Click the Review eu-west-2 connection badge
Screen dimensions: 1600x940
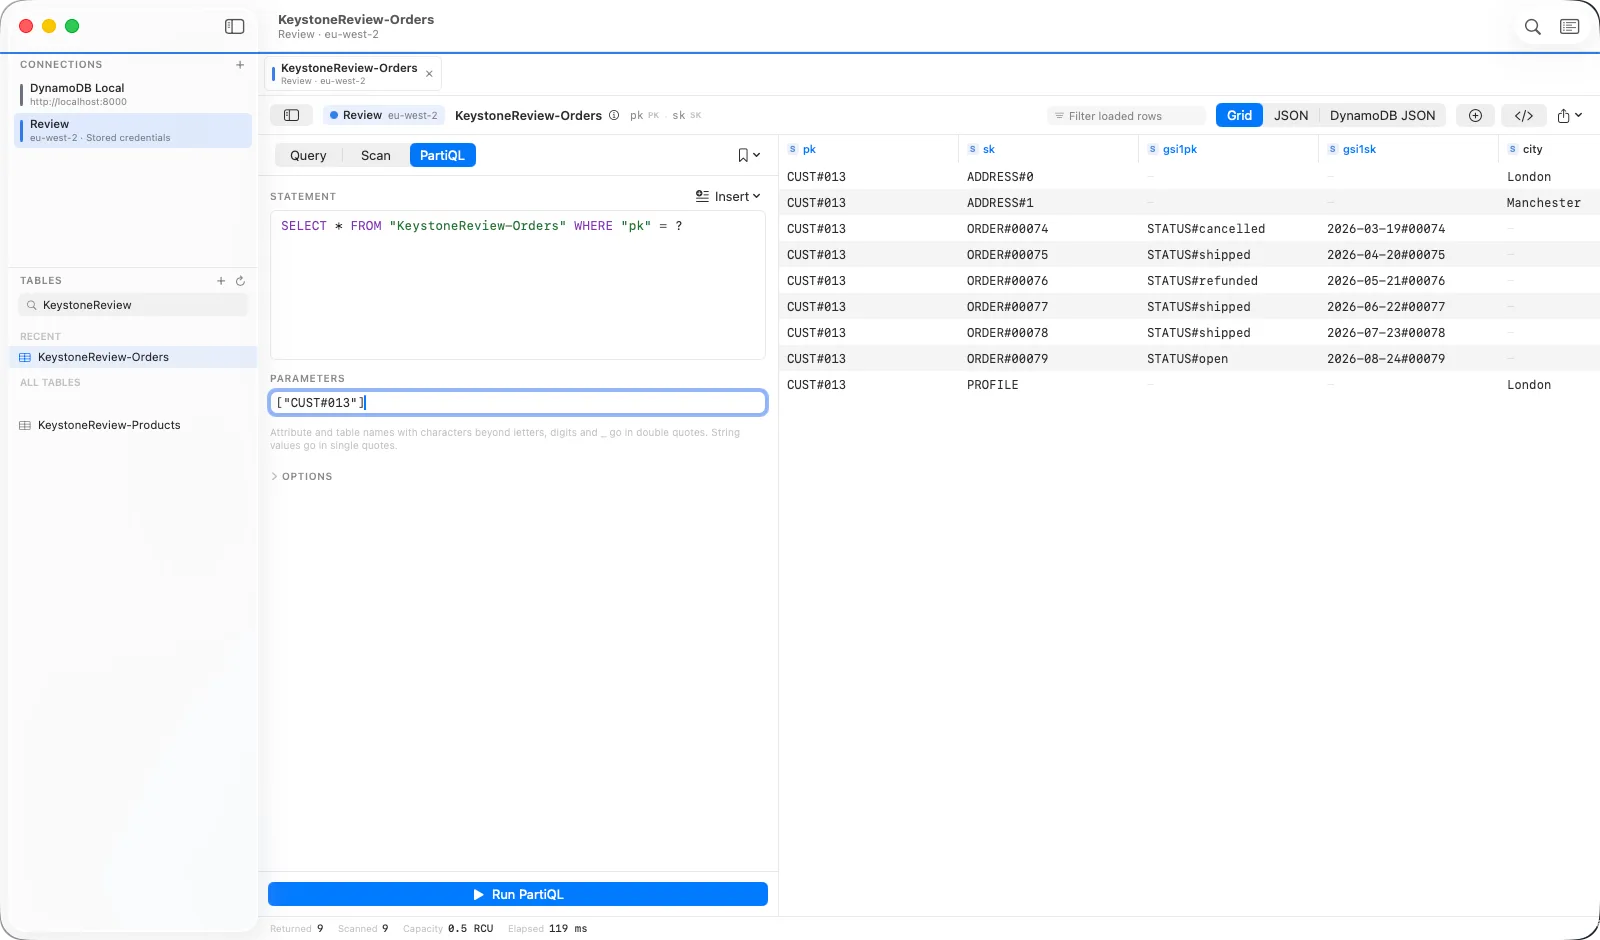(383, 115)
